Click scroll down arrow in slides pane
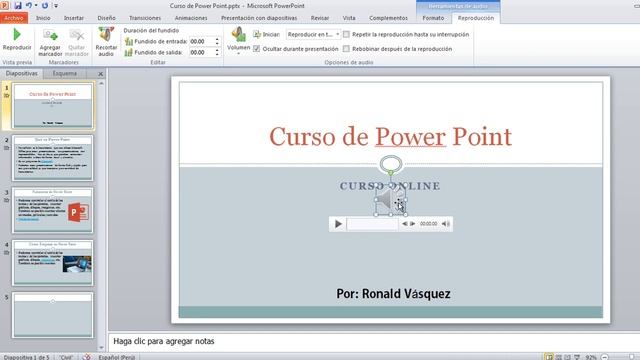The image size is (640, 360). (101, 348)
